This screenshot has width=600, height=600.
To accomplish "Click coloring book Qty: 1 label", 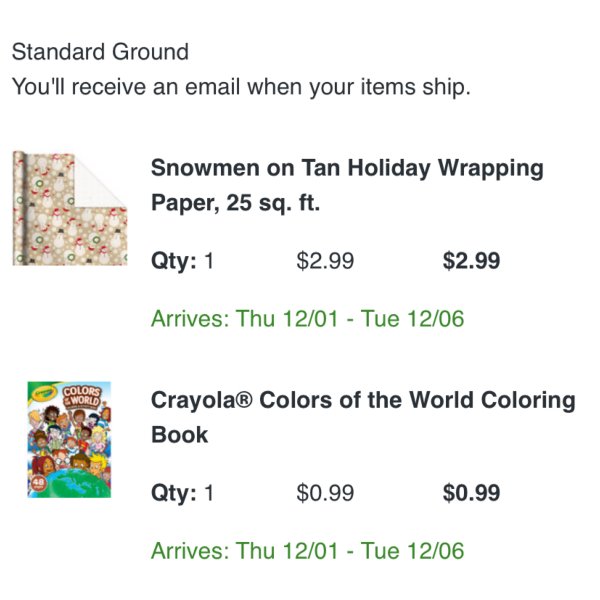I will (x=182, y=493).
